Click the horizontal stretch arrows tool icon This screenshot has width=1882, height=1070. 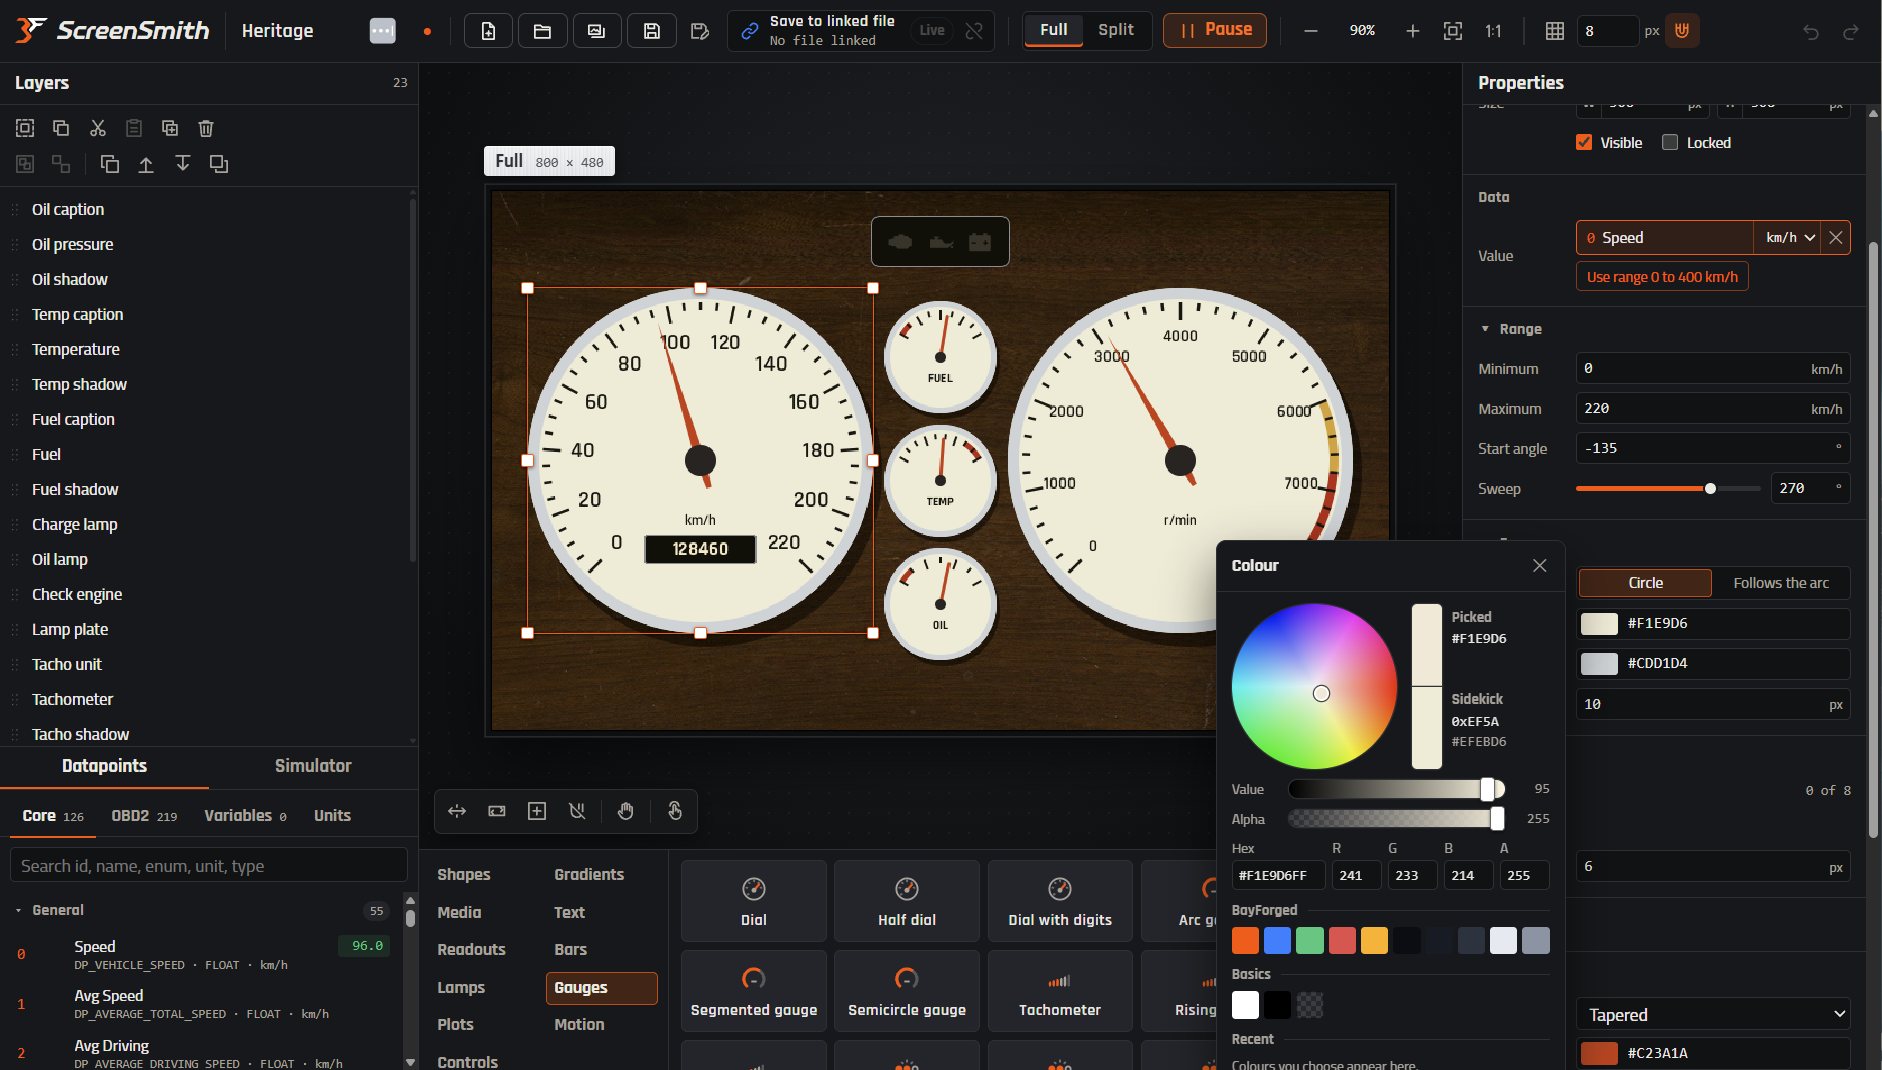tap(457, 811)
